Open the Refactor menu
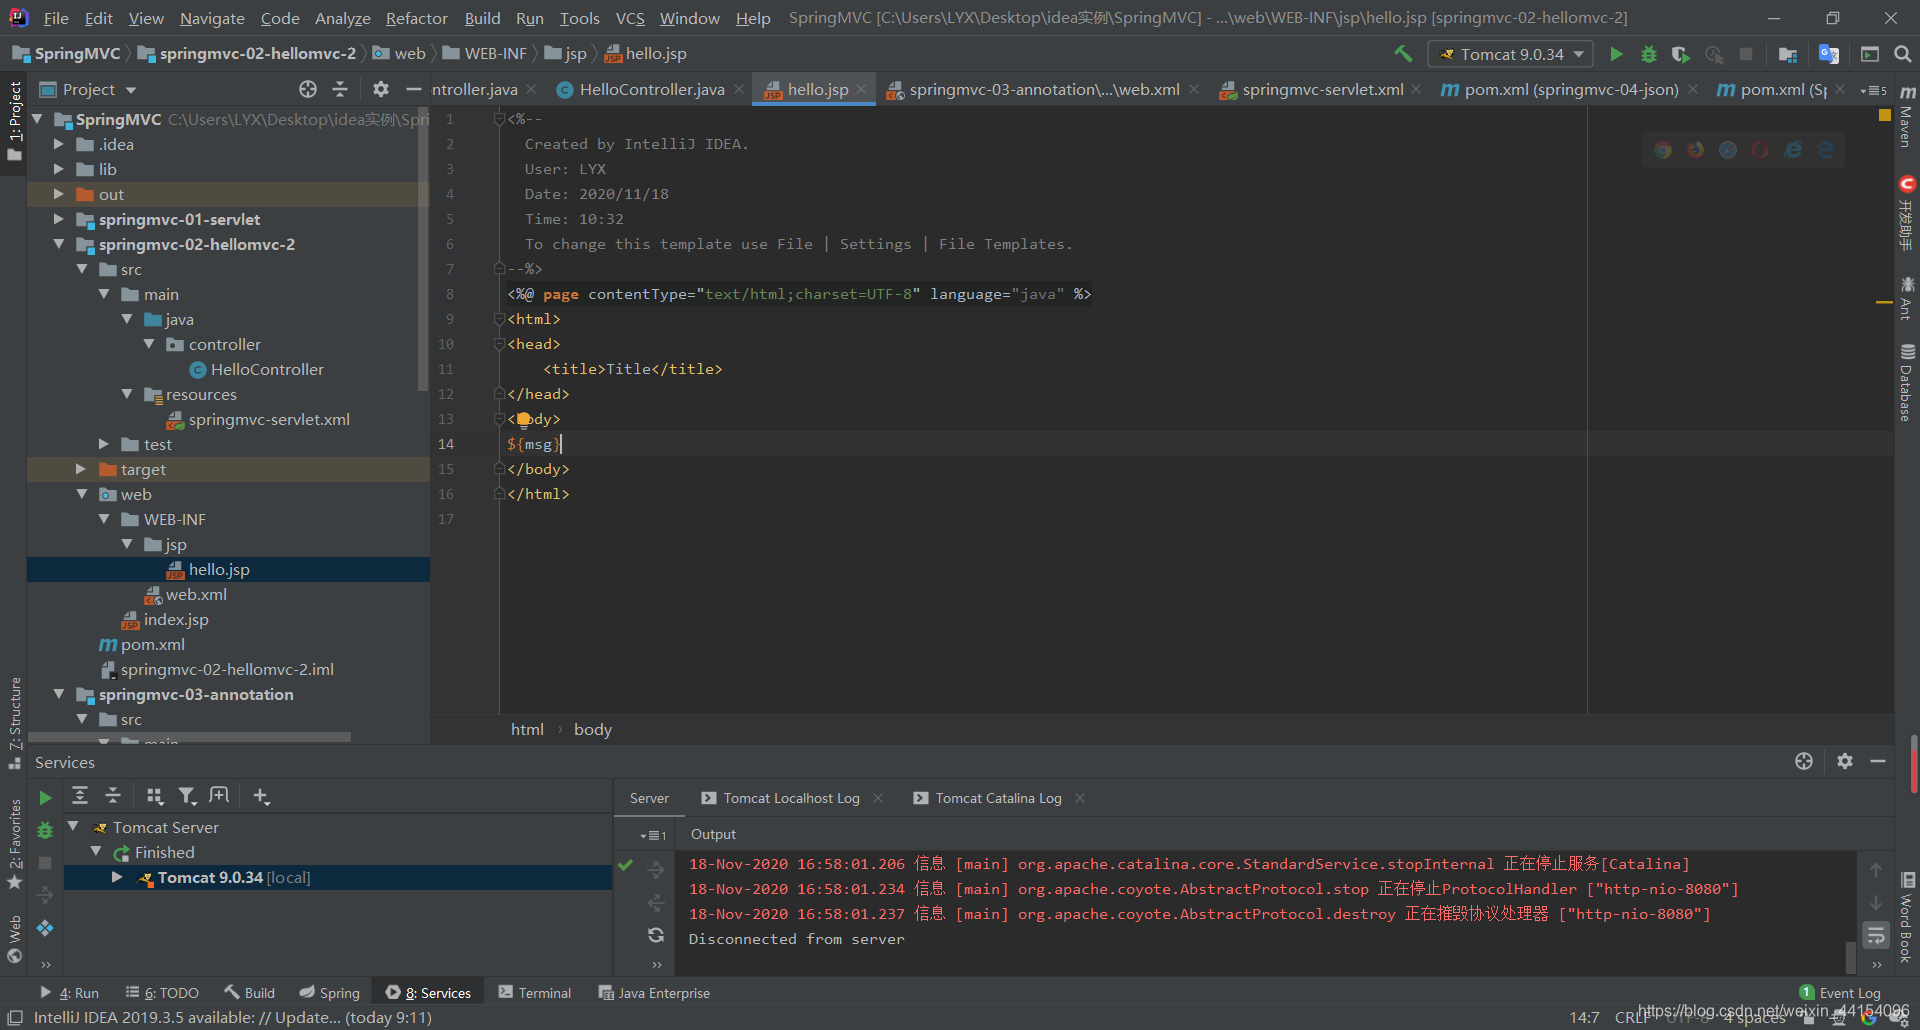The width and height of the screenshot is (1920, 1030). (x=416, y=18)
